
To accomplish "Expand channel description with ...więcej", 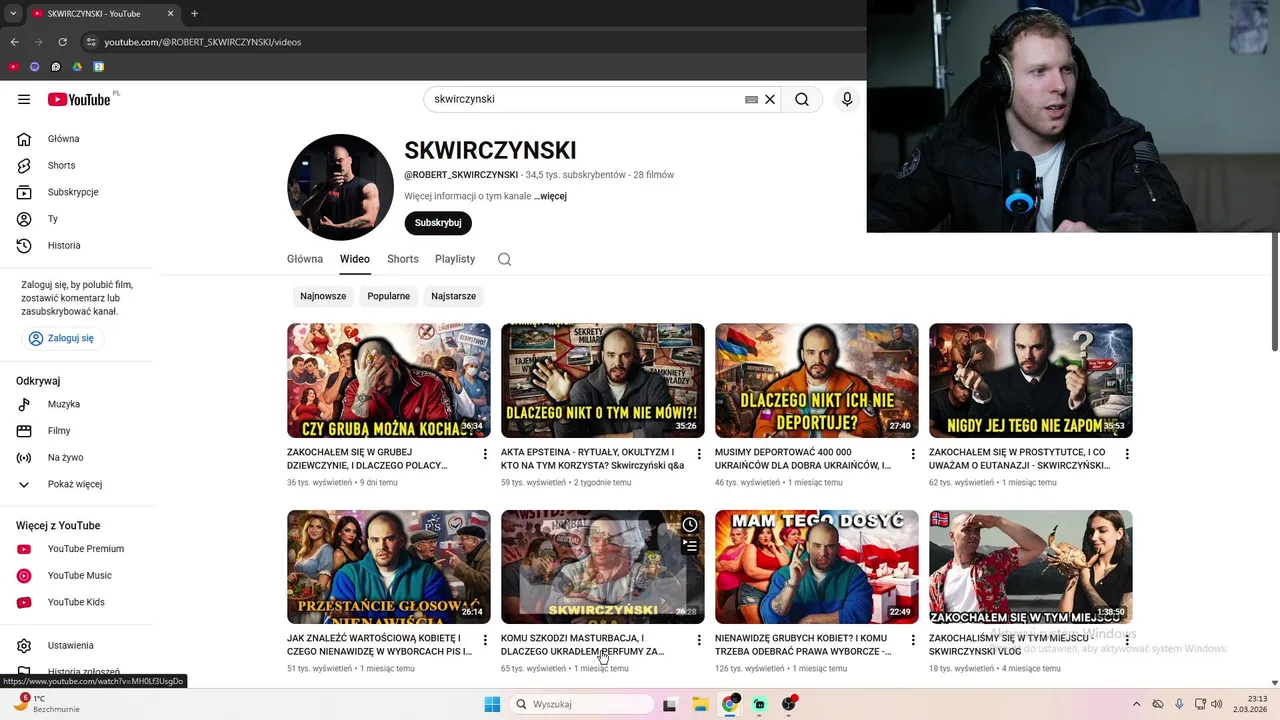I will [550, 196].
